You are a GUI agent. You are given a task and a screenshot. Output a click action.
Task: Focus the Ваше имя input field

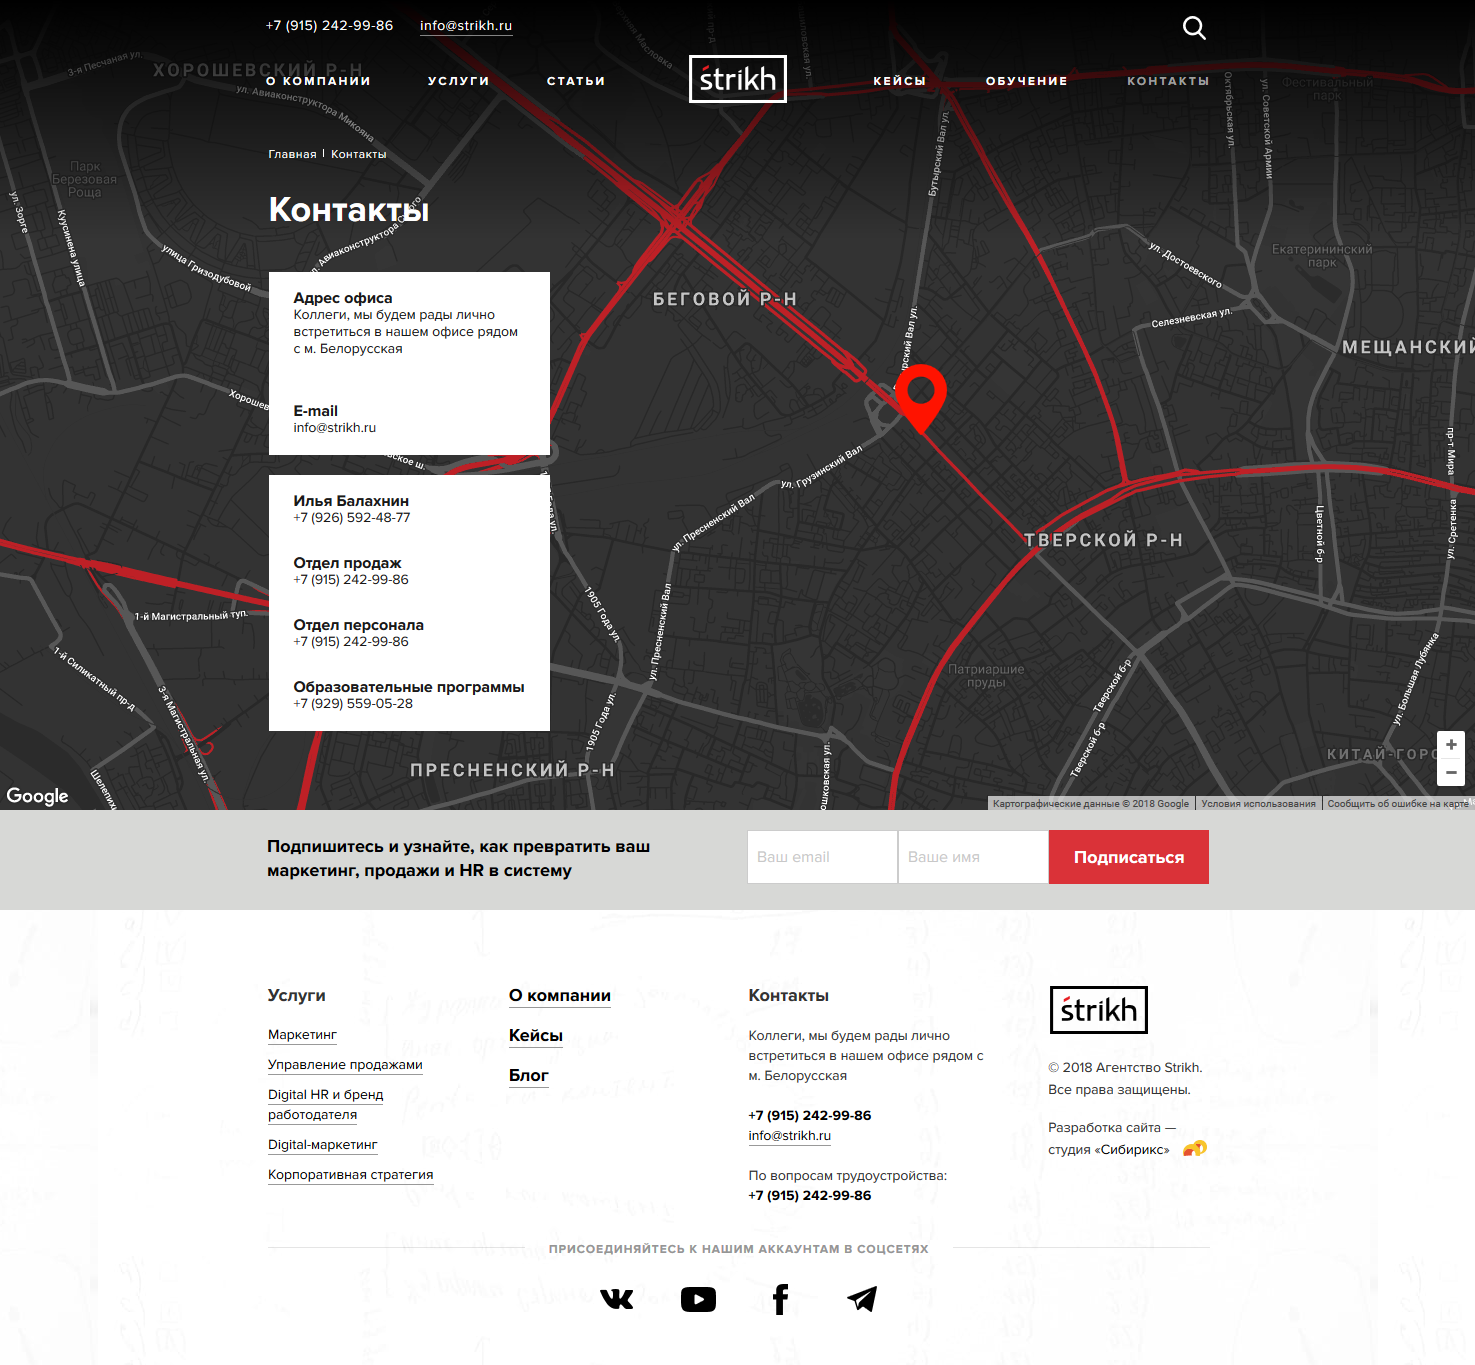972,857
